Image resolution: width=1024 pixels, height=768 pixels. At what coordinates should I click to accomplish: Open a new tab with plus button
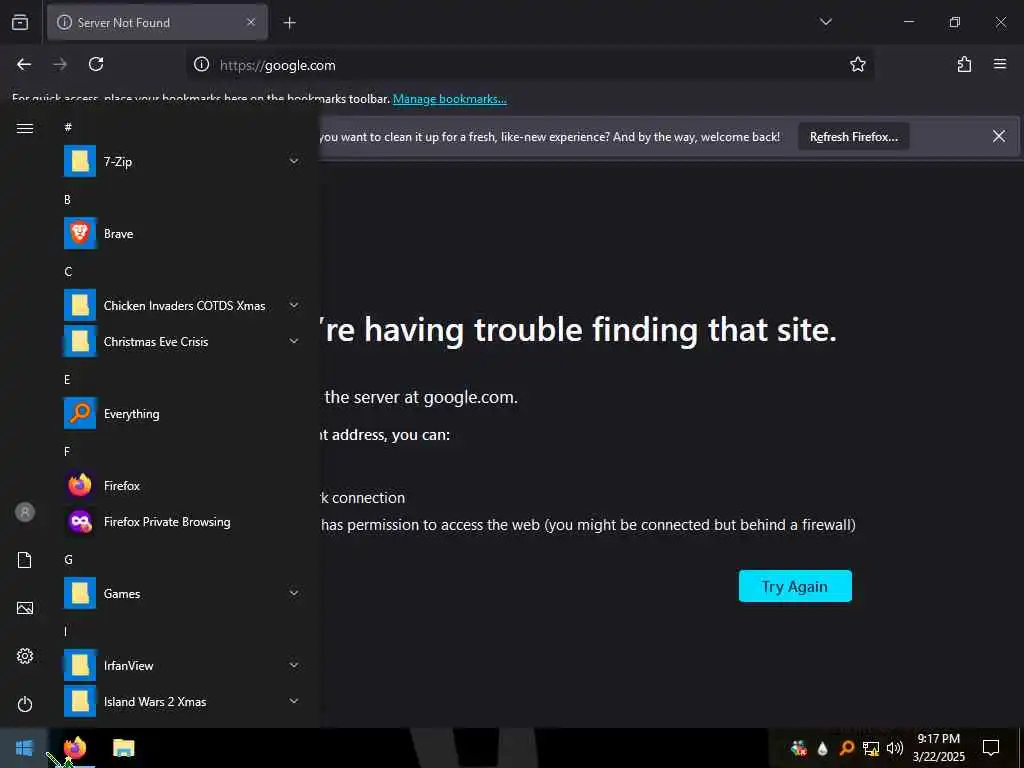click(x=289, y=23)
